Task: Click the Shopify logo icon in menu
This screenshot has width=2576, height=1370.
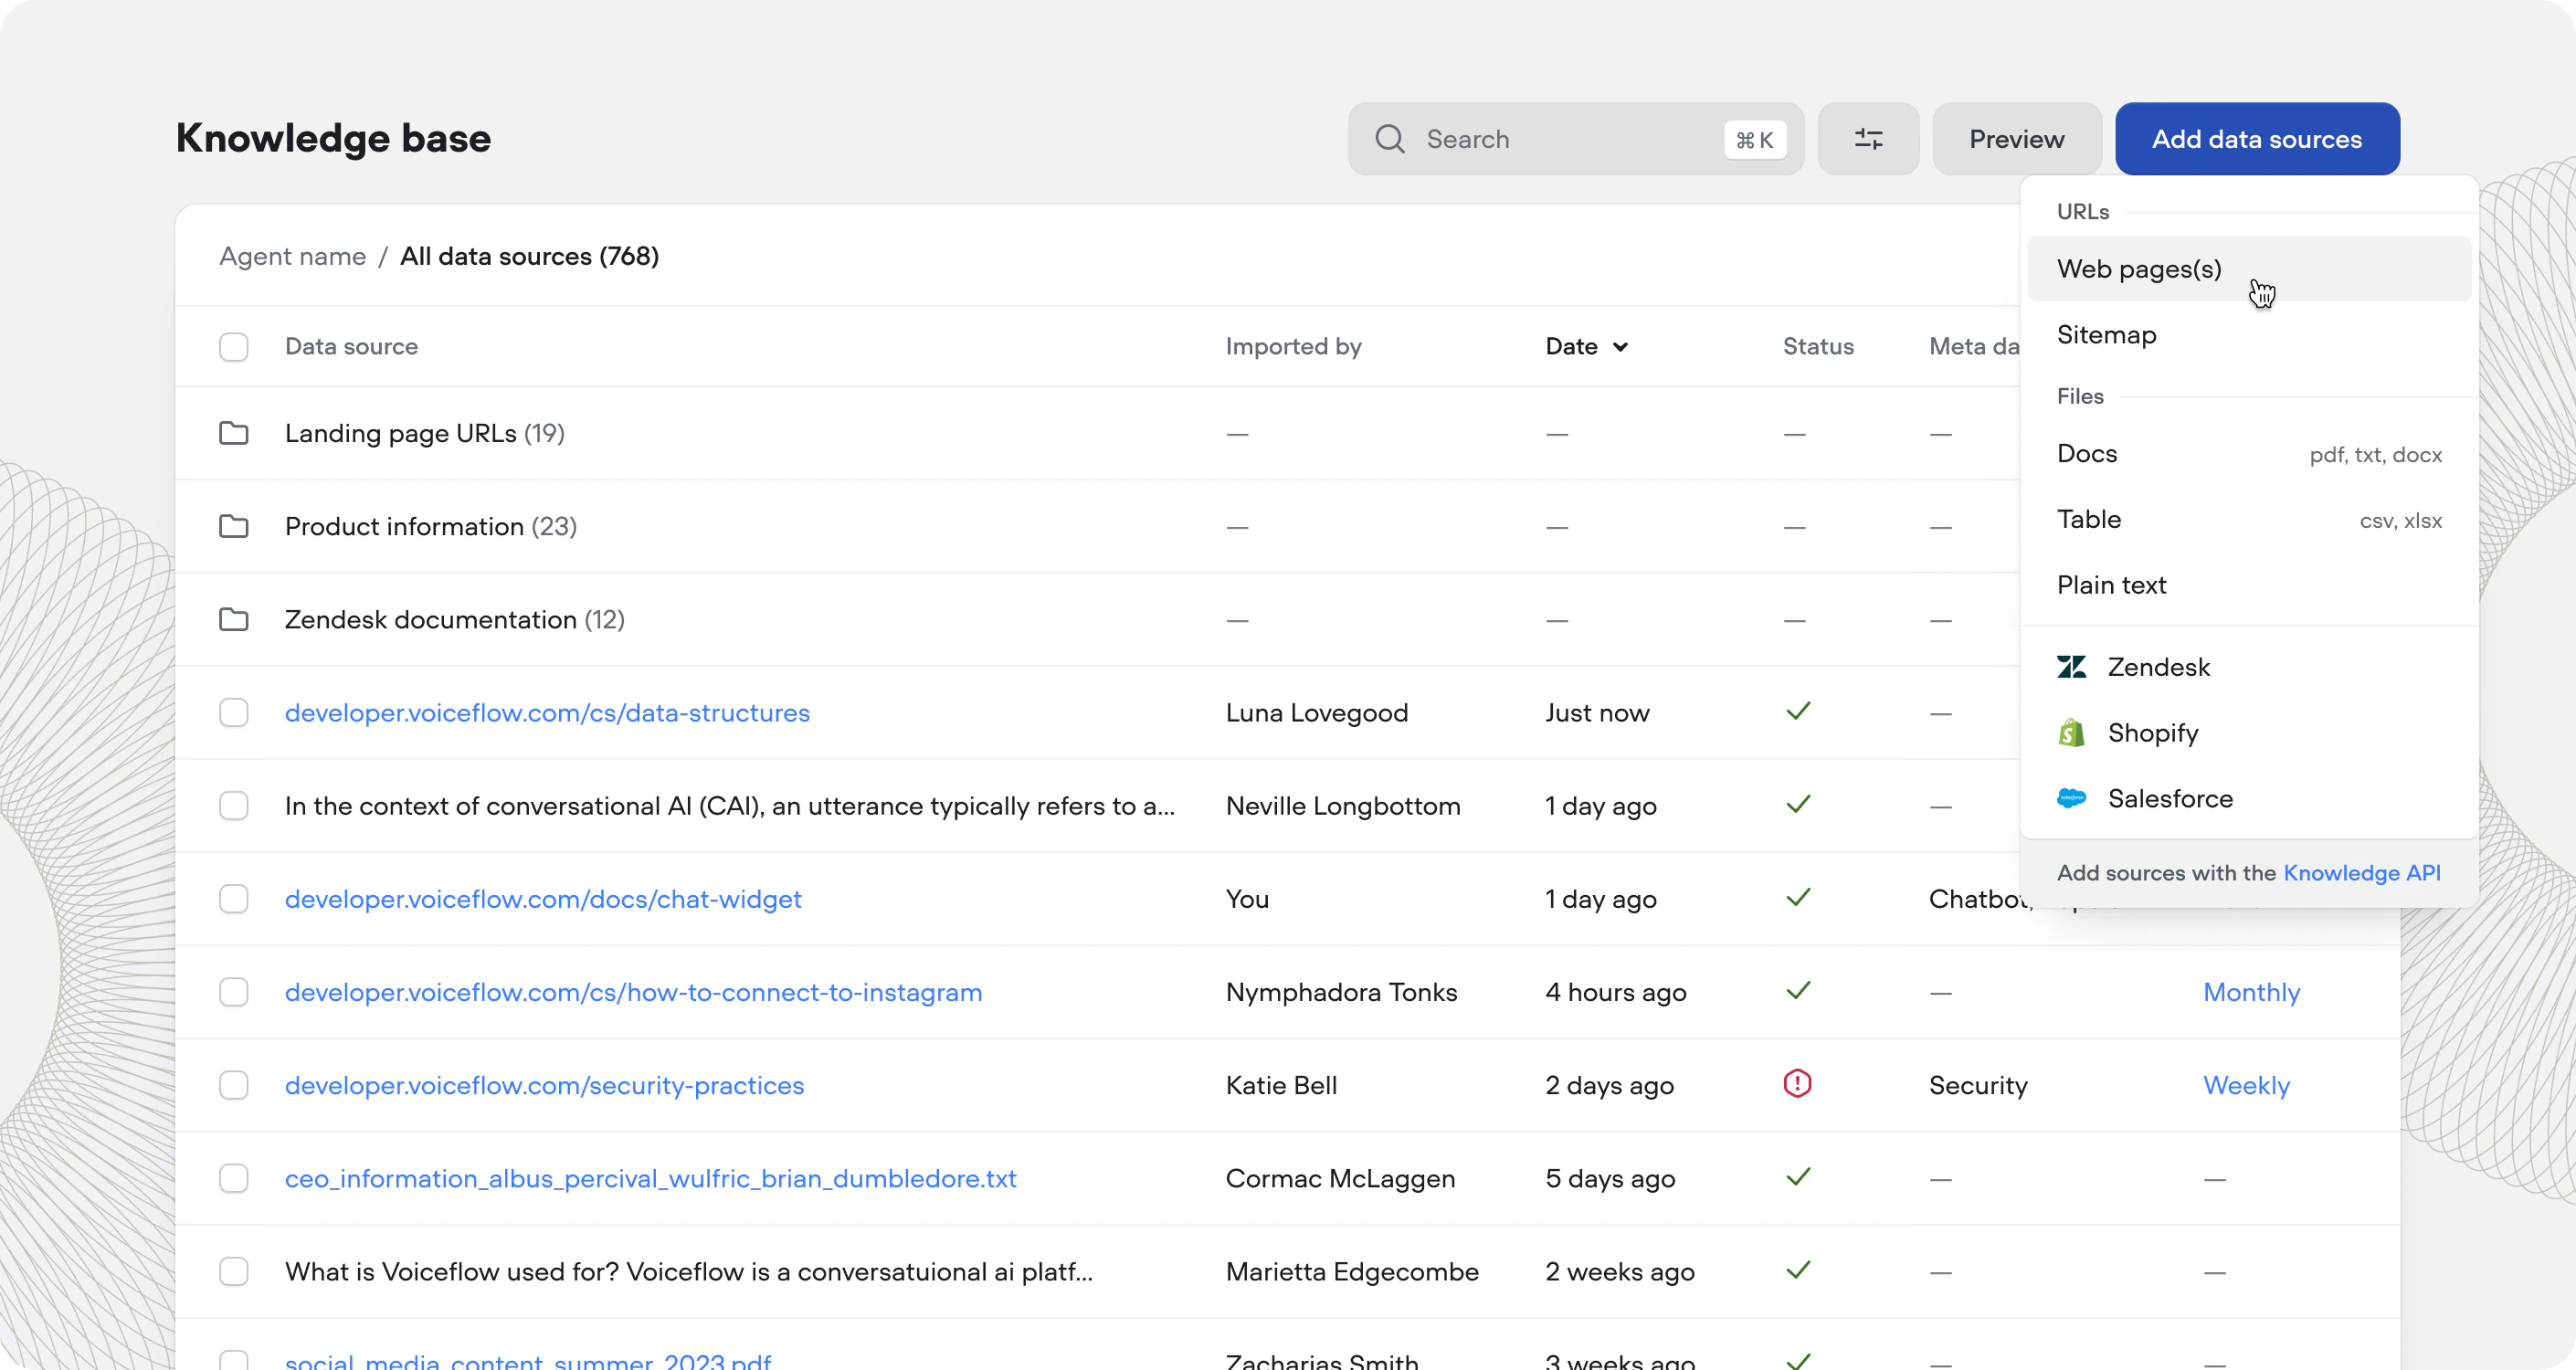Action: 2072,733
